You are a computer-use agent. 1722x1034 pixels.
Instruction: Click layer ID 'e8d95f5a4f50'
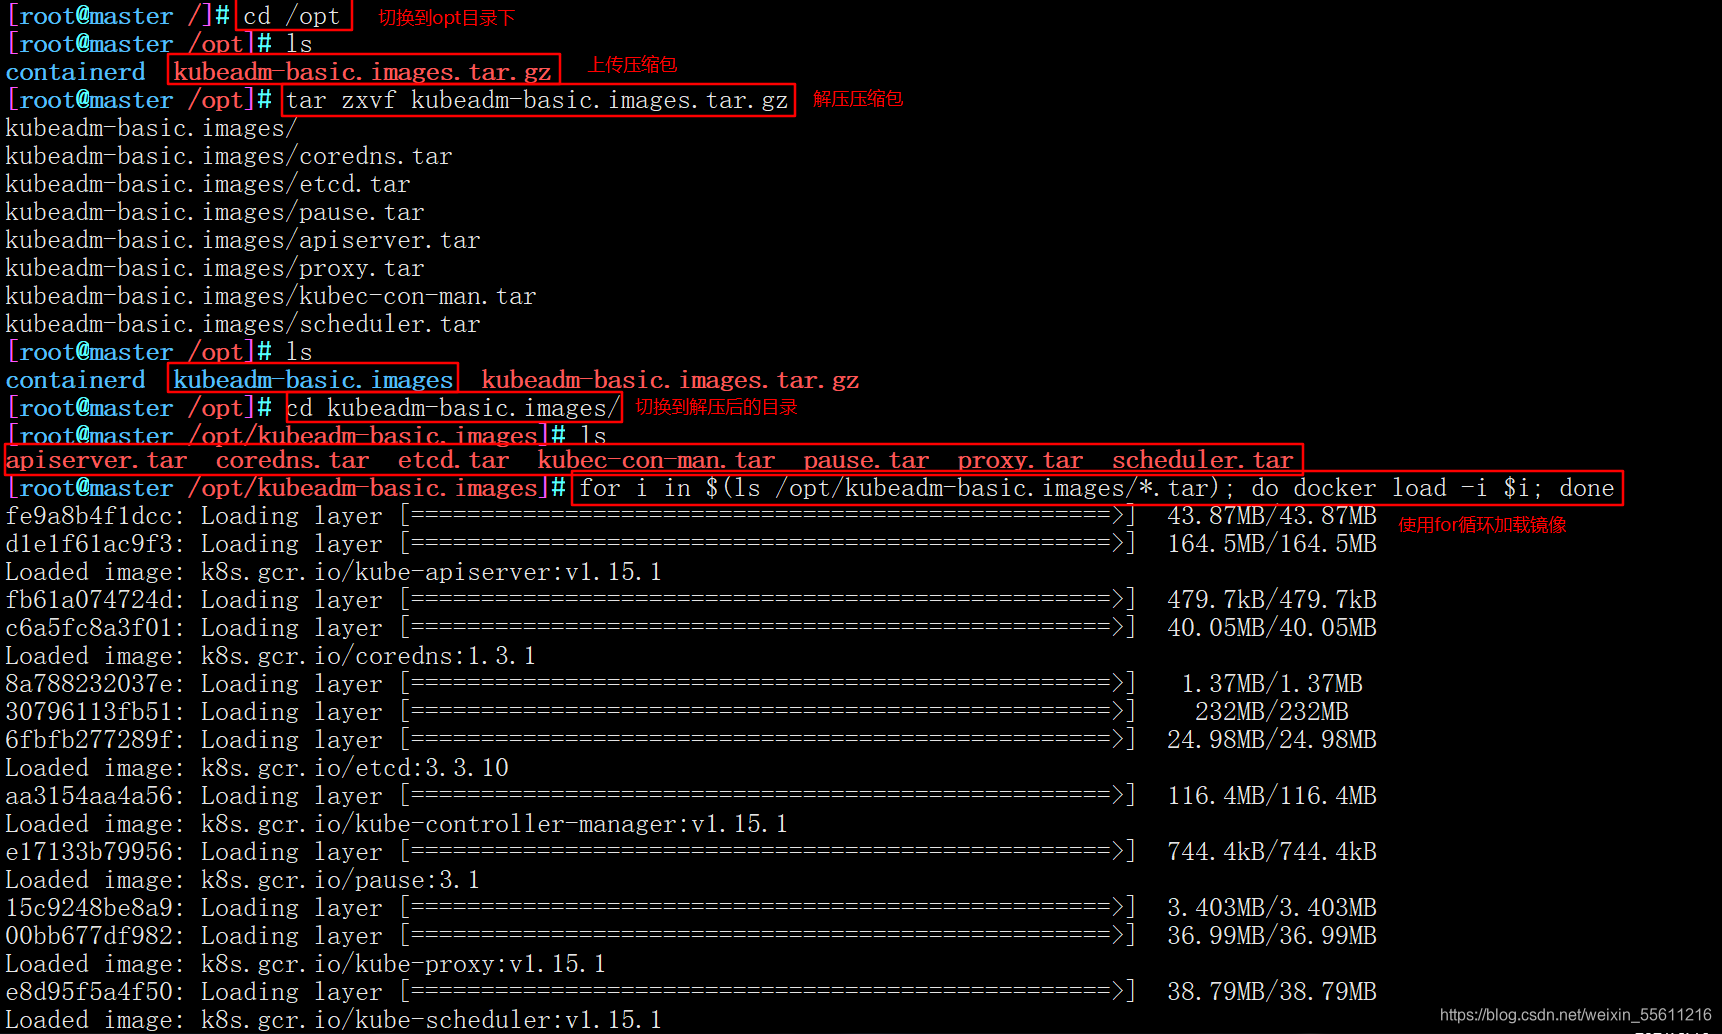tap(89, 992)
